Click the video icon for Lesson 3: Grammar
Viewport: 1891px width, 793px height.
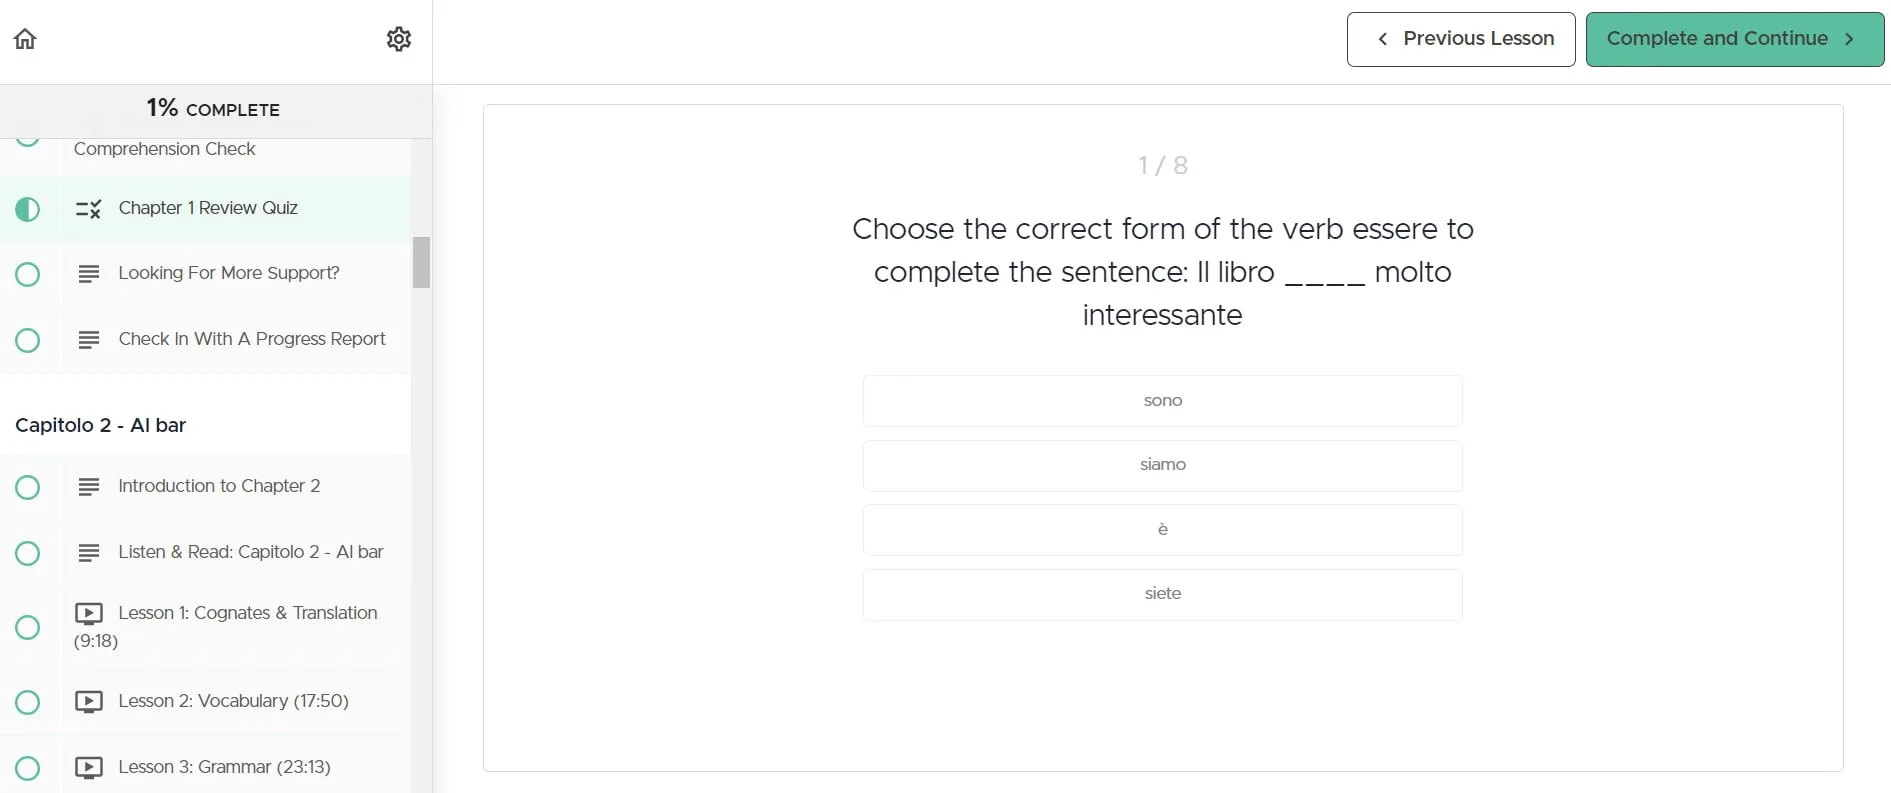pyautogui.click(x=89, y=768)
